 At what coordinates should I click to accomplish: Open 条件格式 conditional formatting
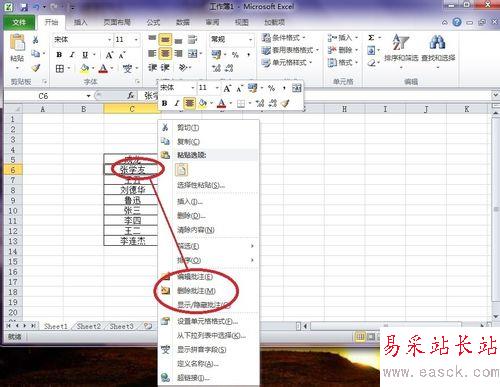tap(283, 38)
